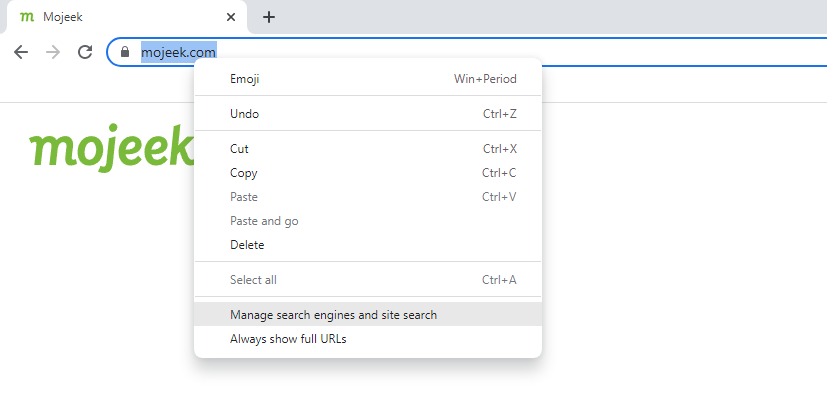The height and width of the screenshot is (399, 827).
Task: Select Delete from the context menu
Action: pyautogui.click(x=368, y=245)
